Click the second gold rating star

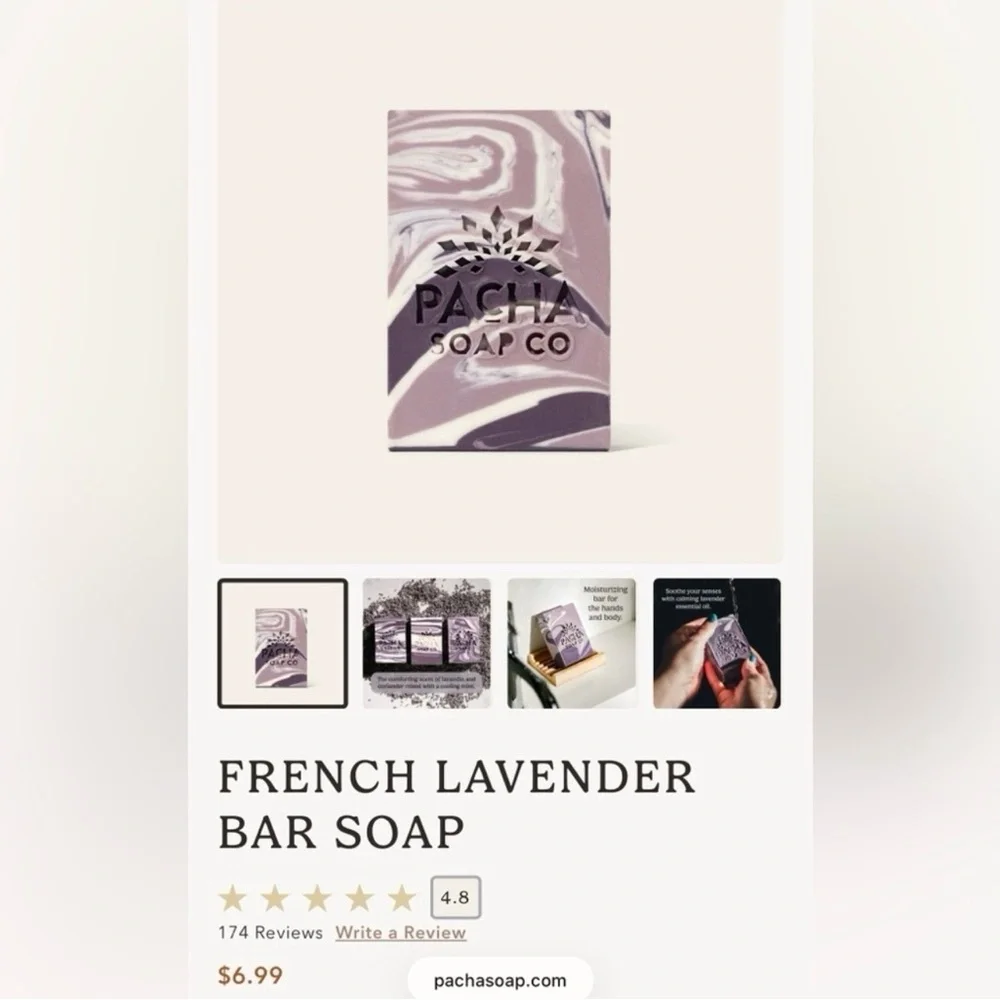(x=275, y=898)
